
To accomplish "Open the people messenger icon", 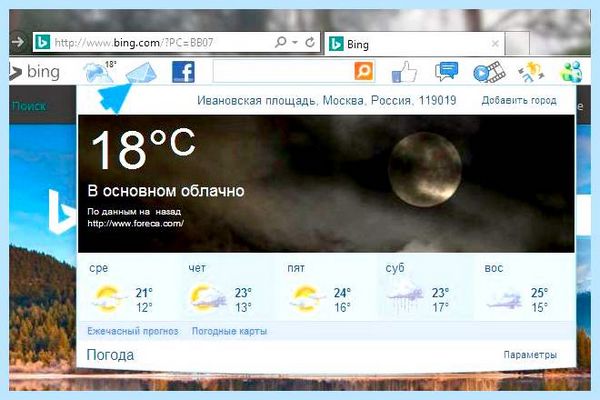I will click(572, 72).
